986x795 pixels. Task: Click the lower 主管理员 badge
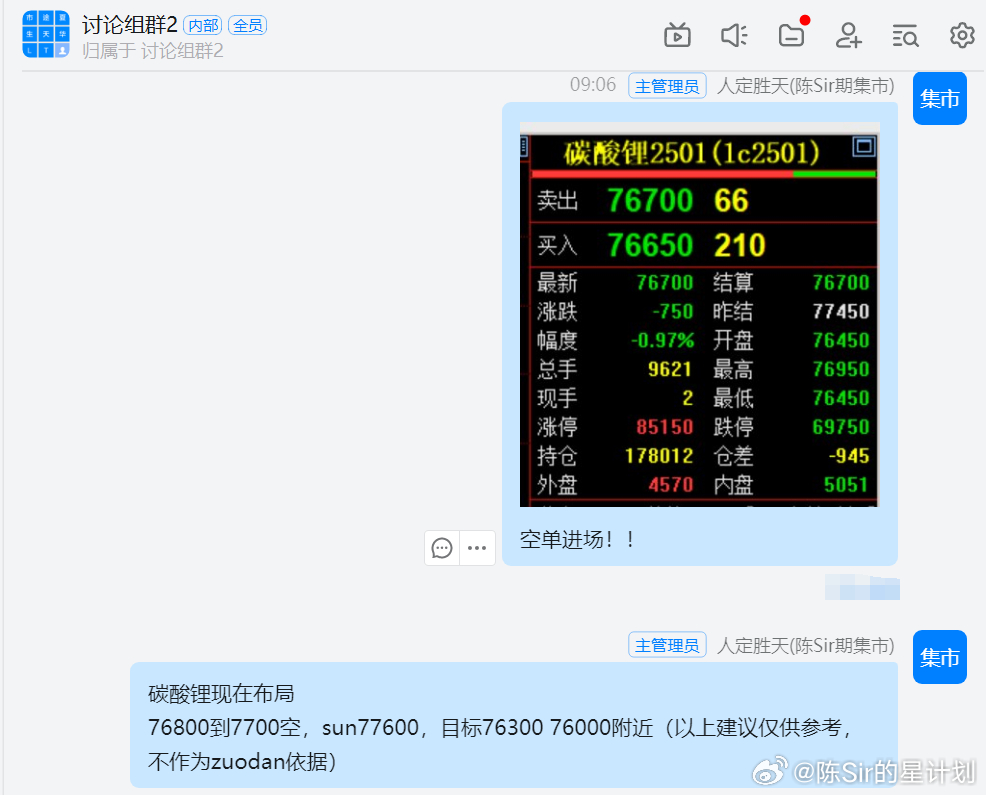click(x=667, y=645)
